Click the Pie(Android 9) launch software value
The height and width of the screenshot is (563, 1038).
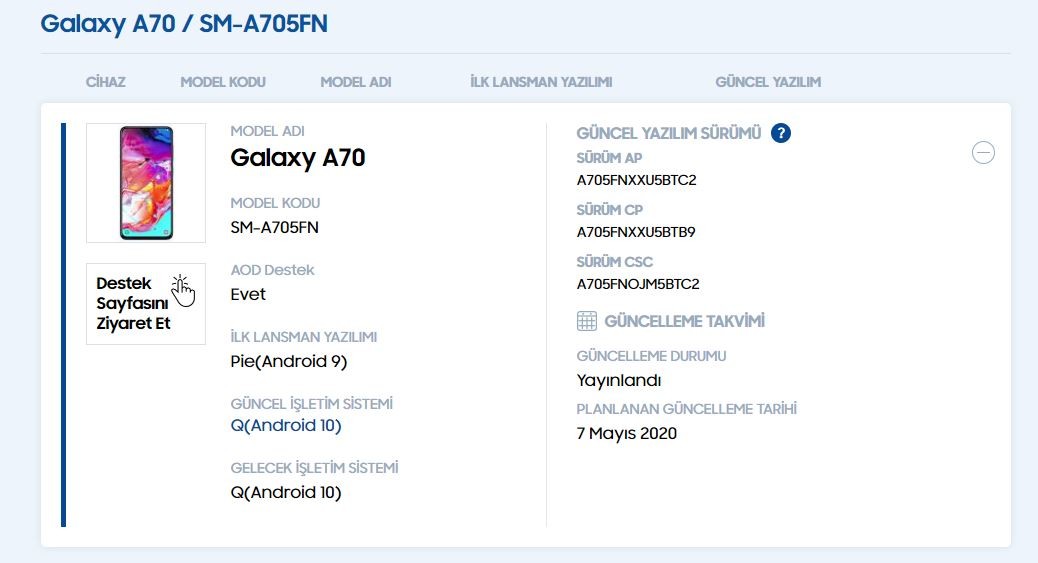click(289, 362)
